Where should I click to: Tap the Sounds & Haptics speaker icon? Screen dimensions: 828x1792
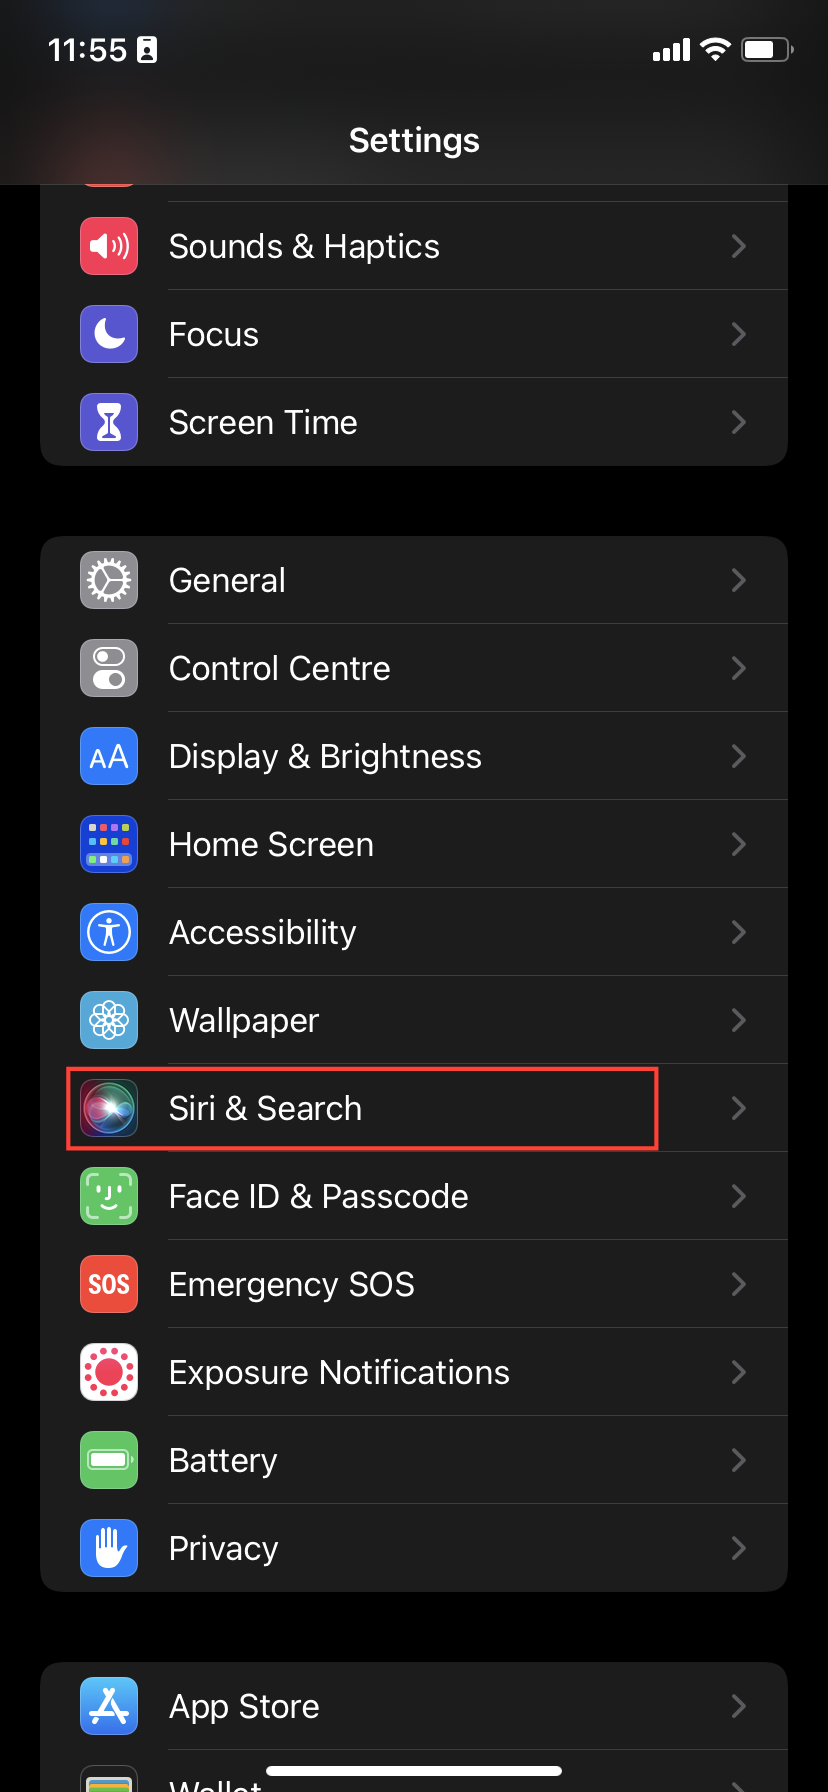[x=109, y=246]
